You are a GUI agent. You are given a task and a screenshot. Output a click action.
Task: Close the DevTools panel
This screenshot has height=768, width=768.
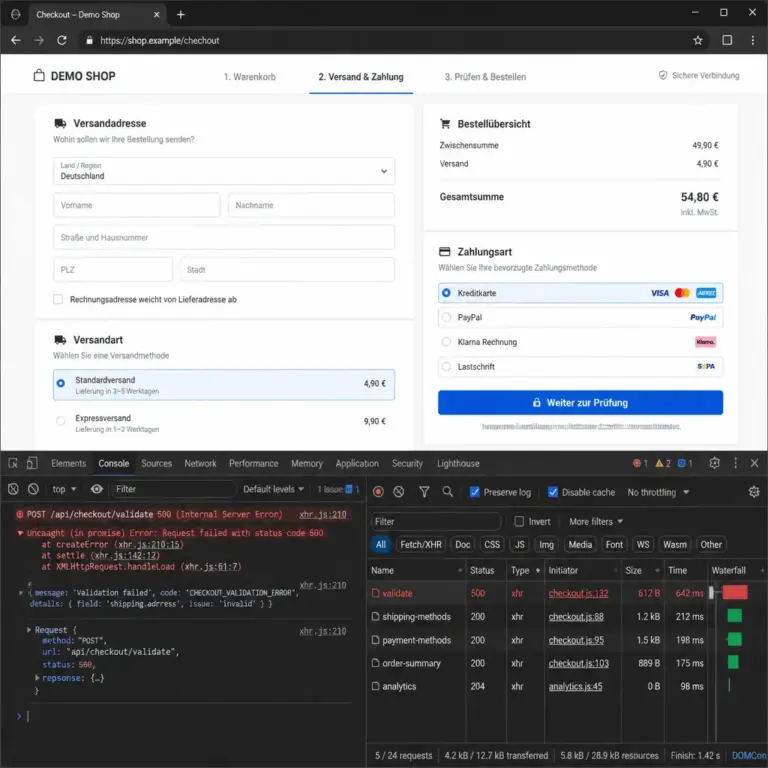[x=754, y=463]
